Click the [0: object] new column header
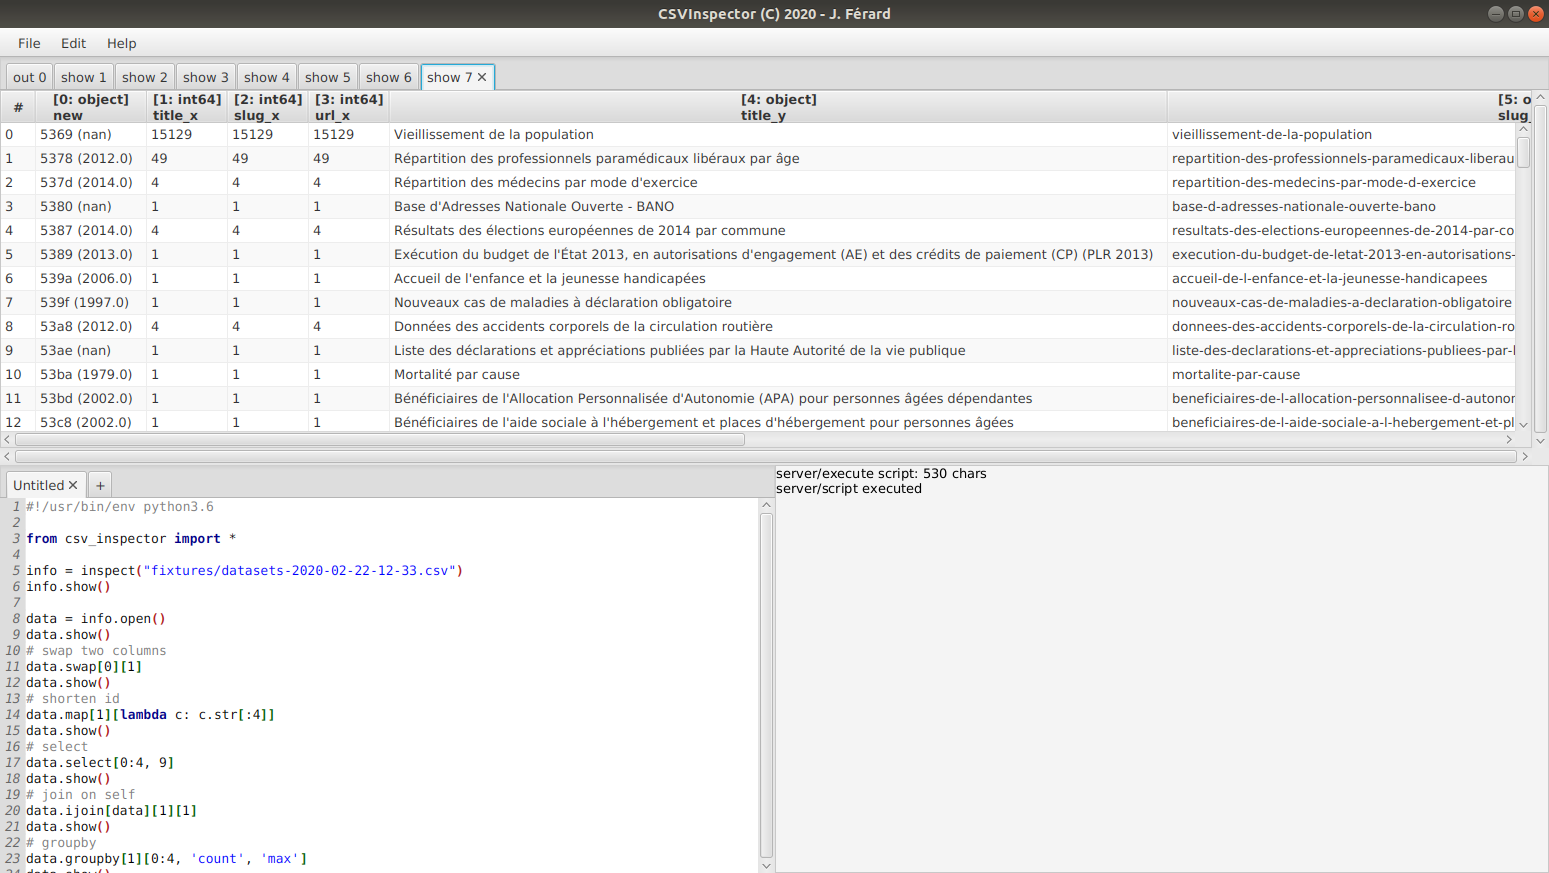 [x=90, y=107]
